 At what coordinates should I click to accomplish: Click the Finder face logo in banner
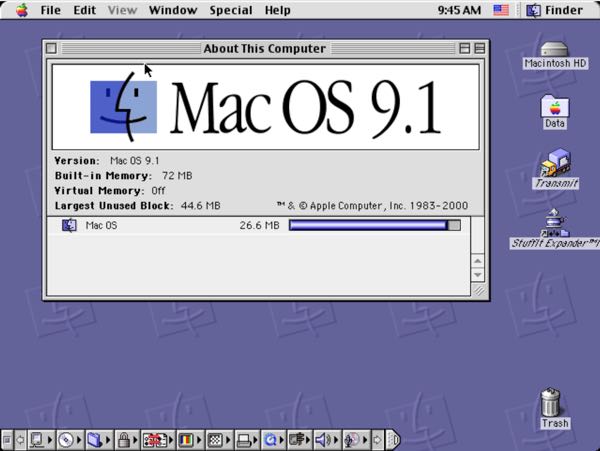(123, 107)
